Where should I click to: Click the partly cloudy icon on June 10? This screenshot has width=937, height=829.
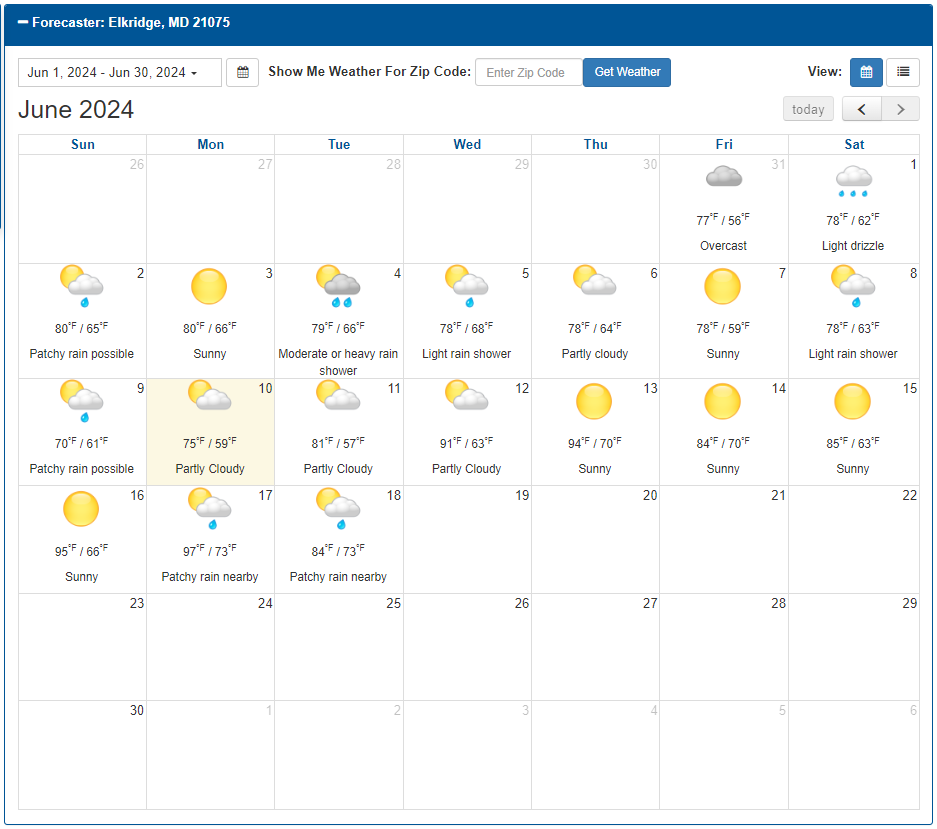pos(209,395)
